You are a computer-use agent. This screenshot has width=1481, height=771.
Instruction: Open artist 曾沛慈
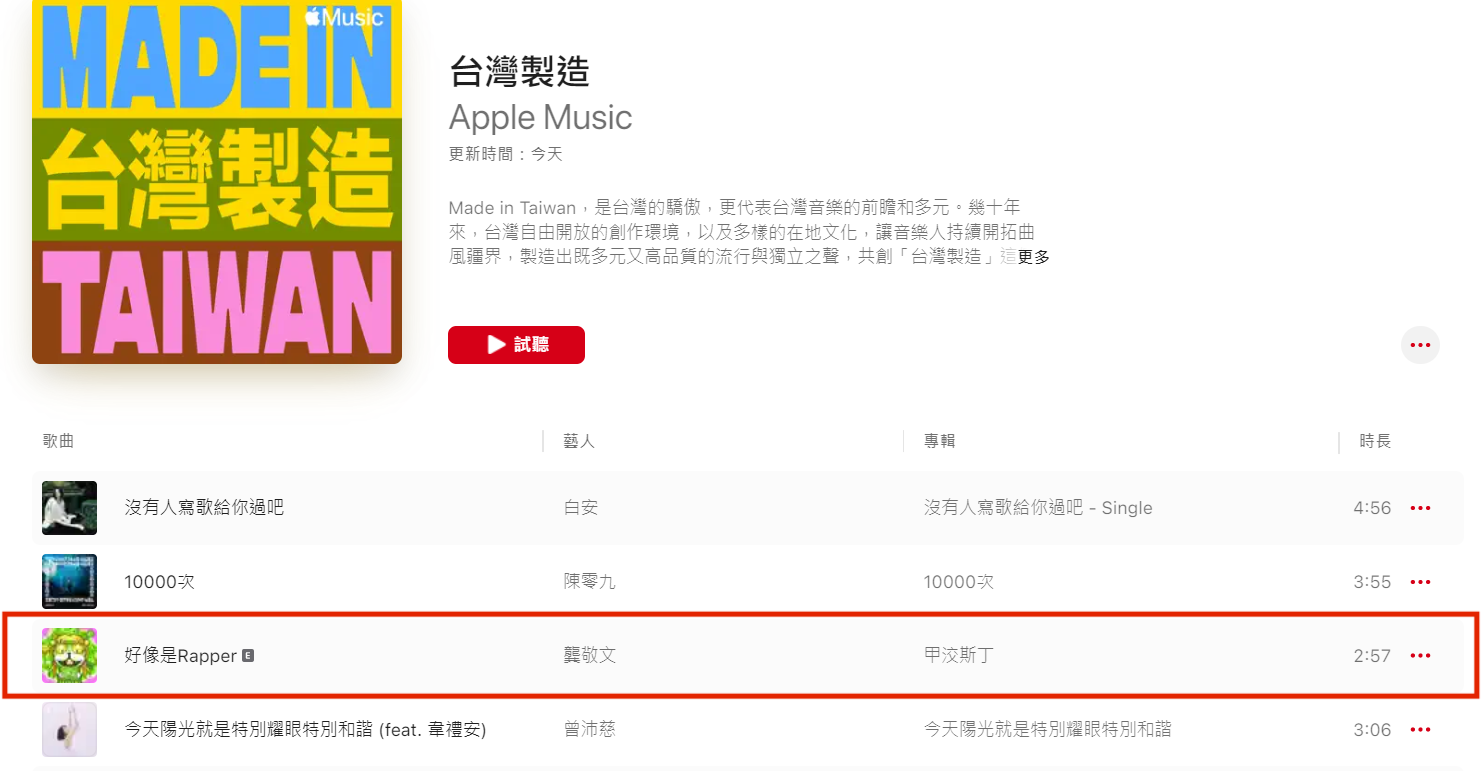click(590, 730)
